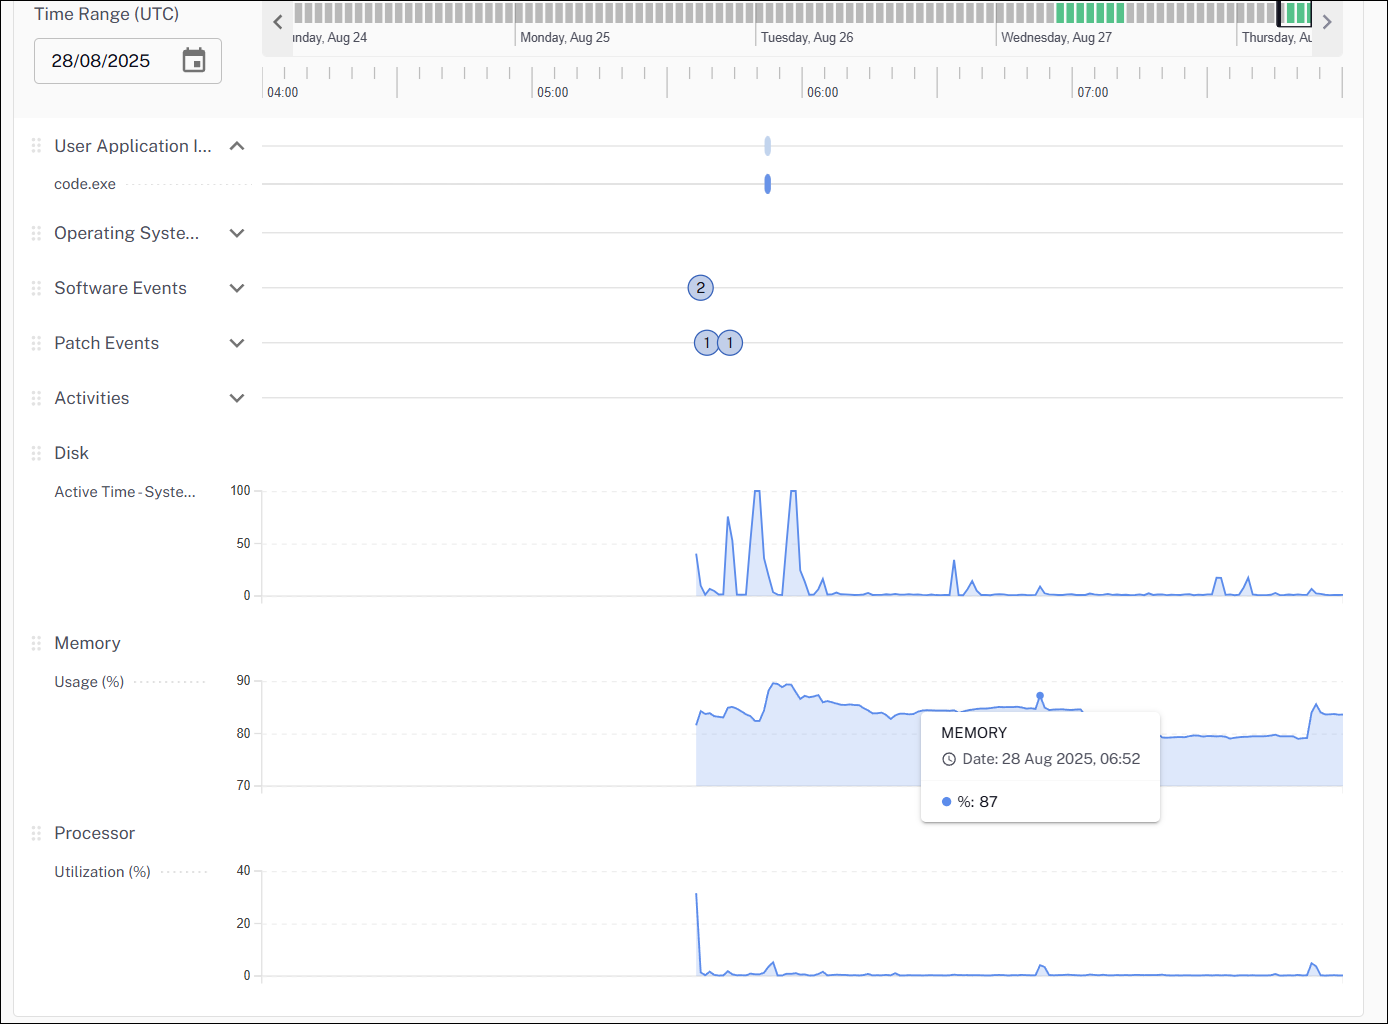Grab the drag handle beside Processor
The height and width of the screenshot is (1024, 1388).
36,833
